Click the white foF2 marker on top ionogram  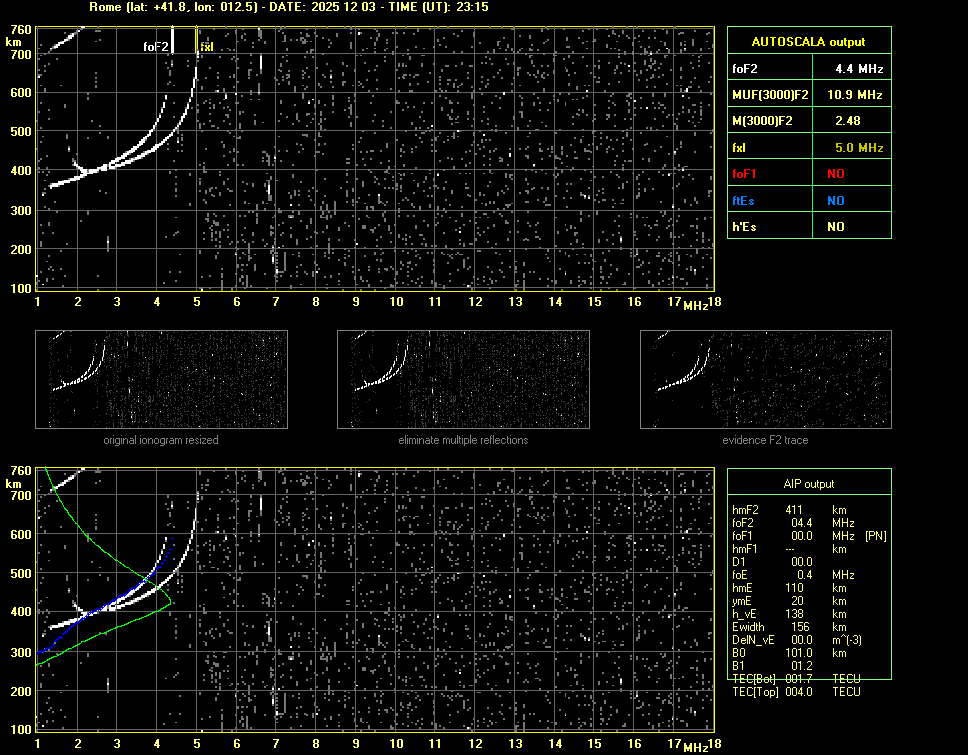click(156, 47)
